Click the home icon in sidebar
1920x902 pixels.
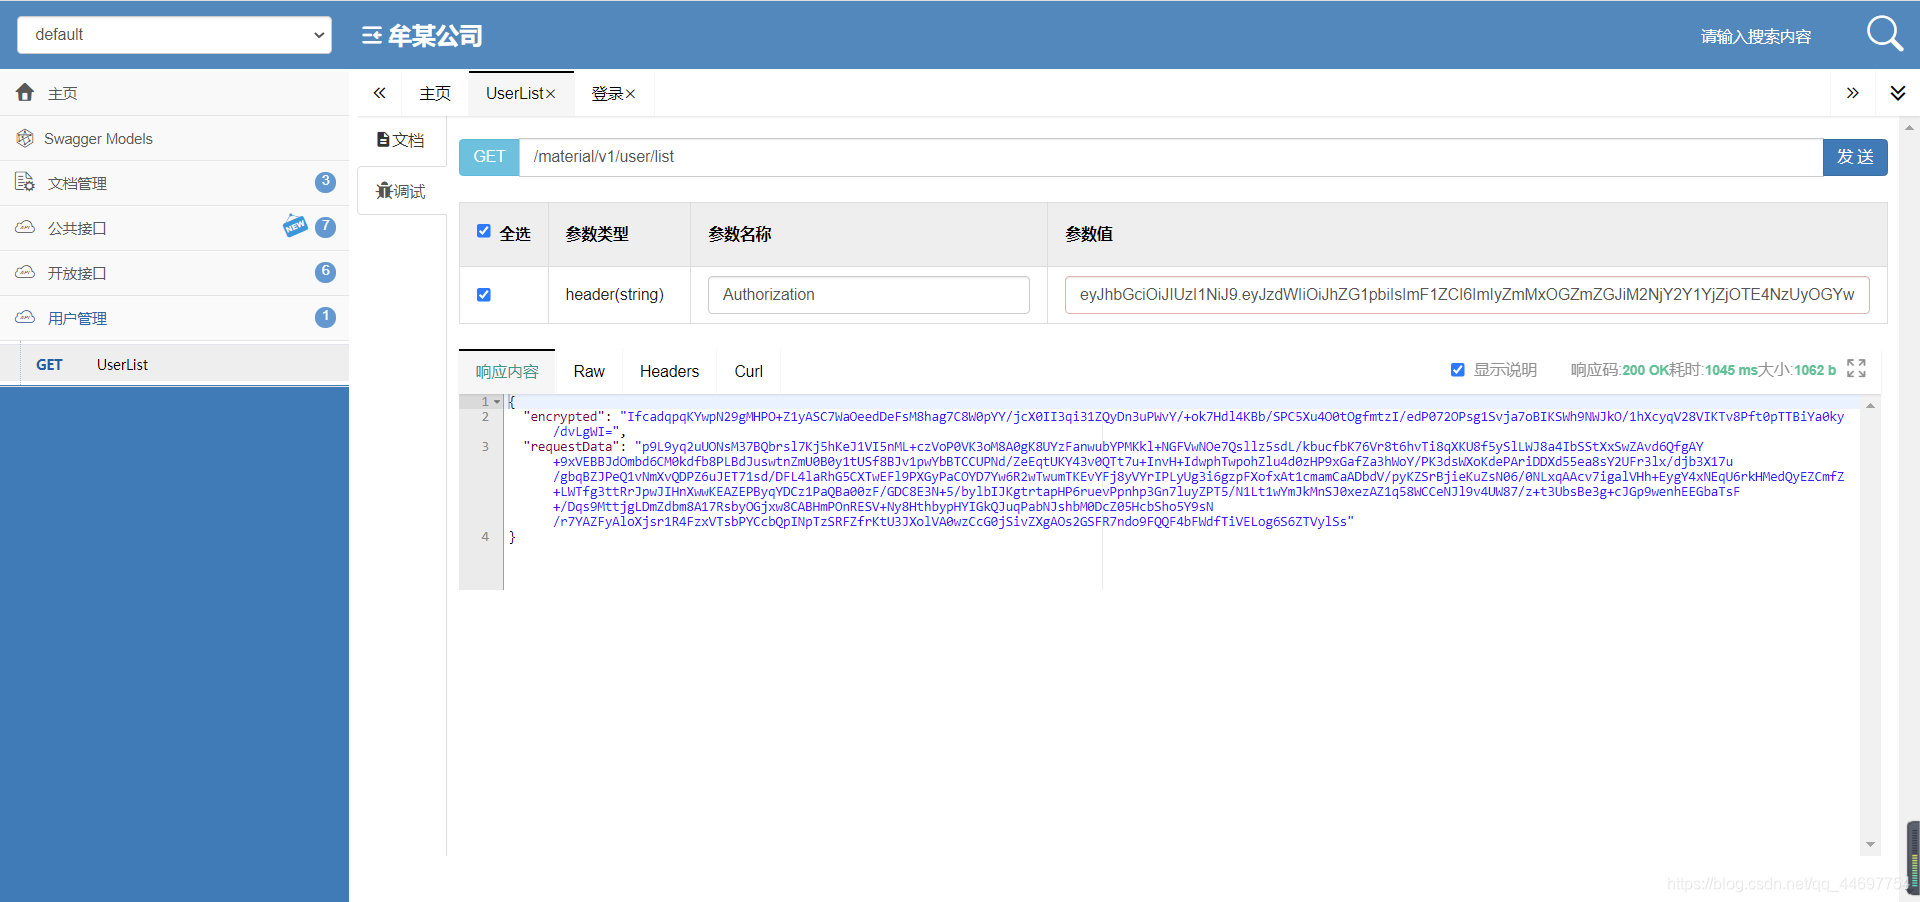tap(25, 92)
